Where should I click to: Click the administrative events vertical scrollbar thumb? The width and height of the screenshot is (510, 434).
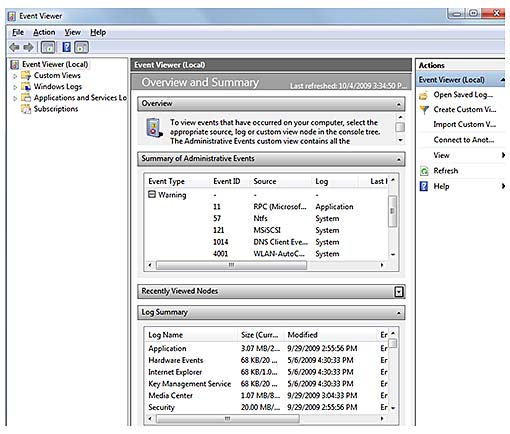click(393, 211)
